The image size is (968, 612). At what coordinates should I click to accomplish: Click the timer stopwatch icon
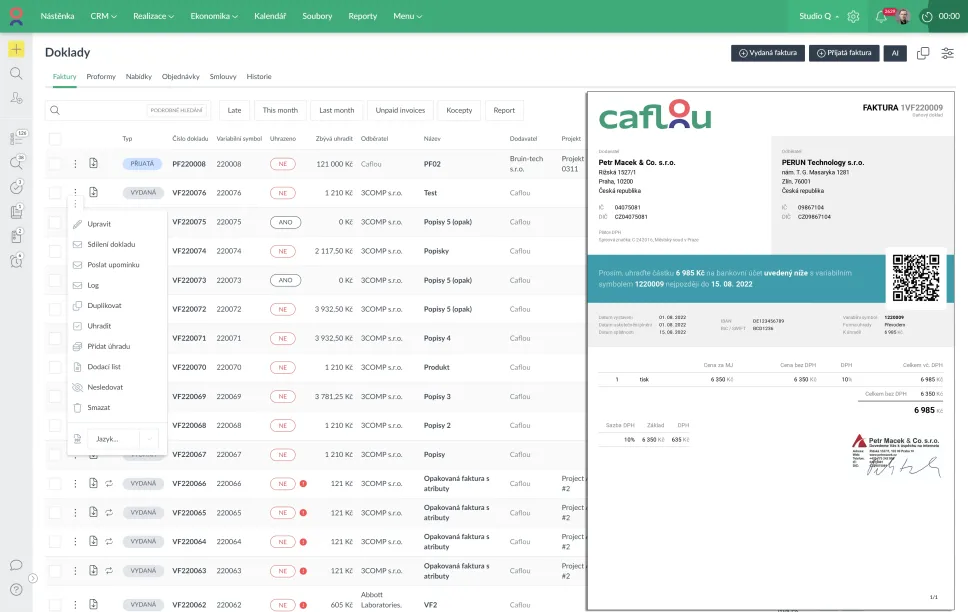tap(927, 16)
